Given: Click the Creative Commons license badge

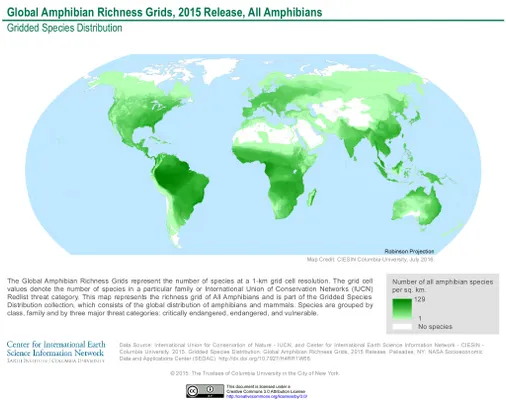Looking at the screenshot, I should (x=205, y=391).
